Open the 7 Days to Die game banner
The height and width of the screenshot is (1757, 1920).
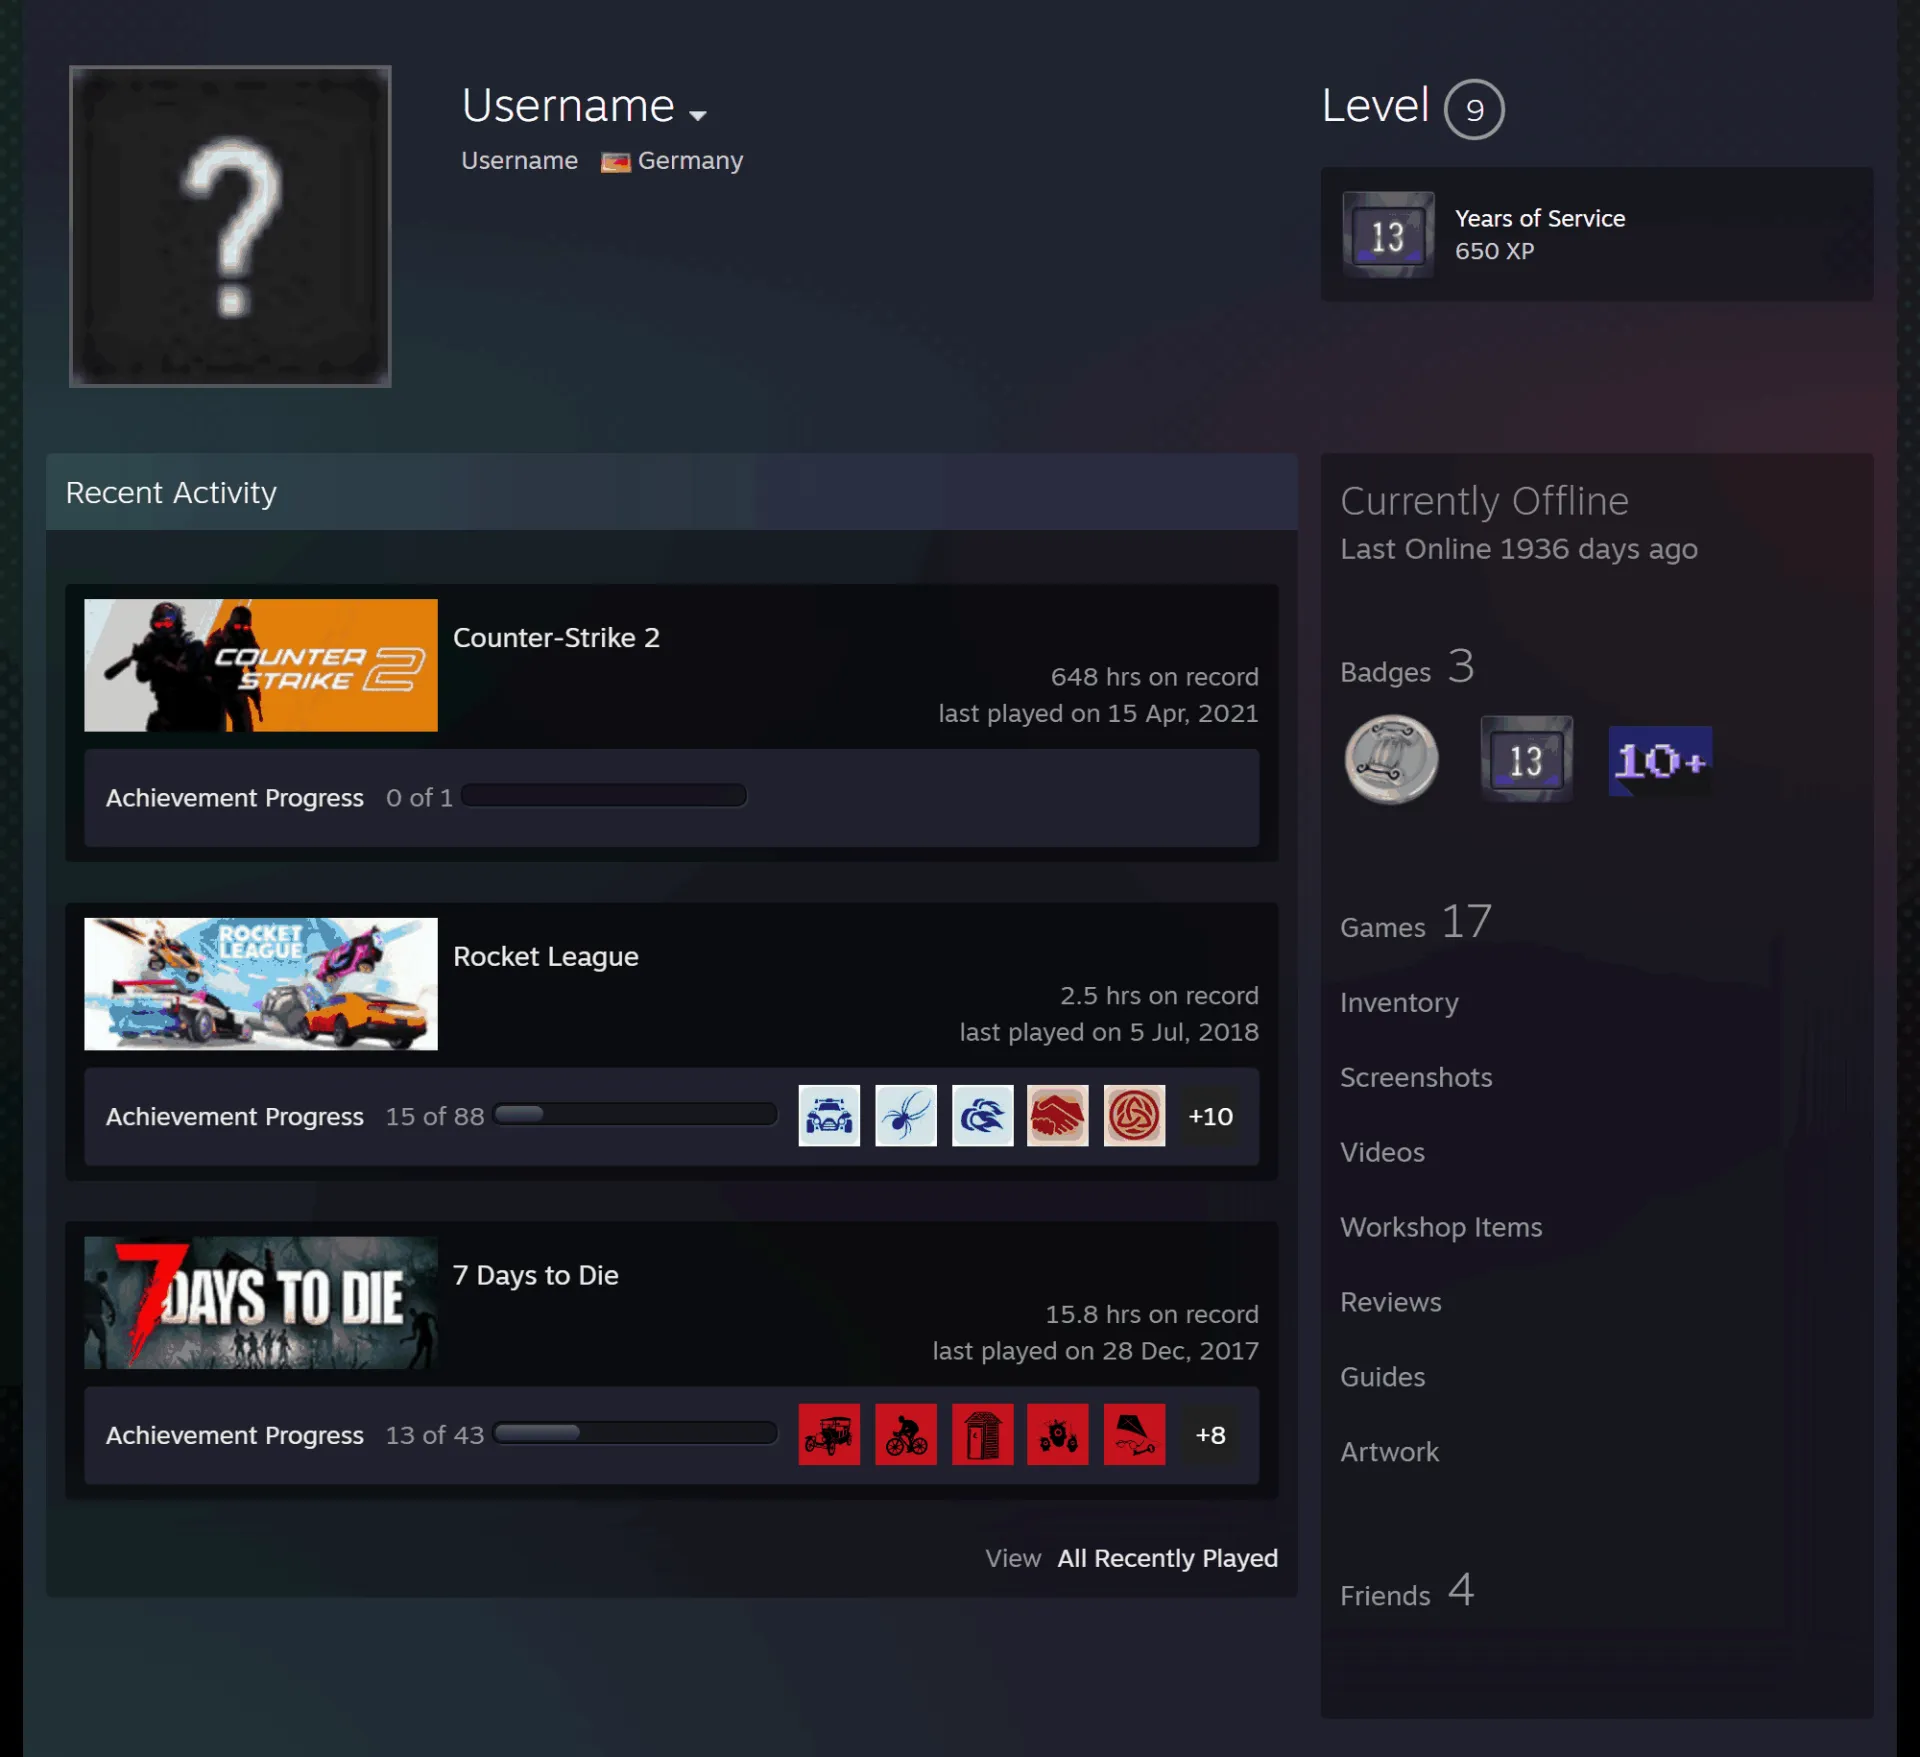tap(261, 1303)
